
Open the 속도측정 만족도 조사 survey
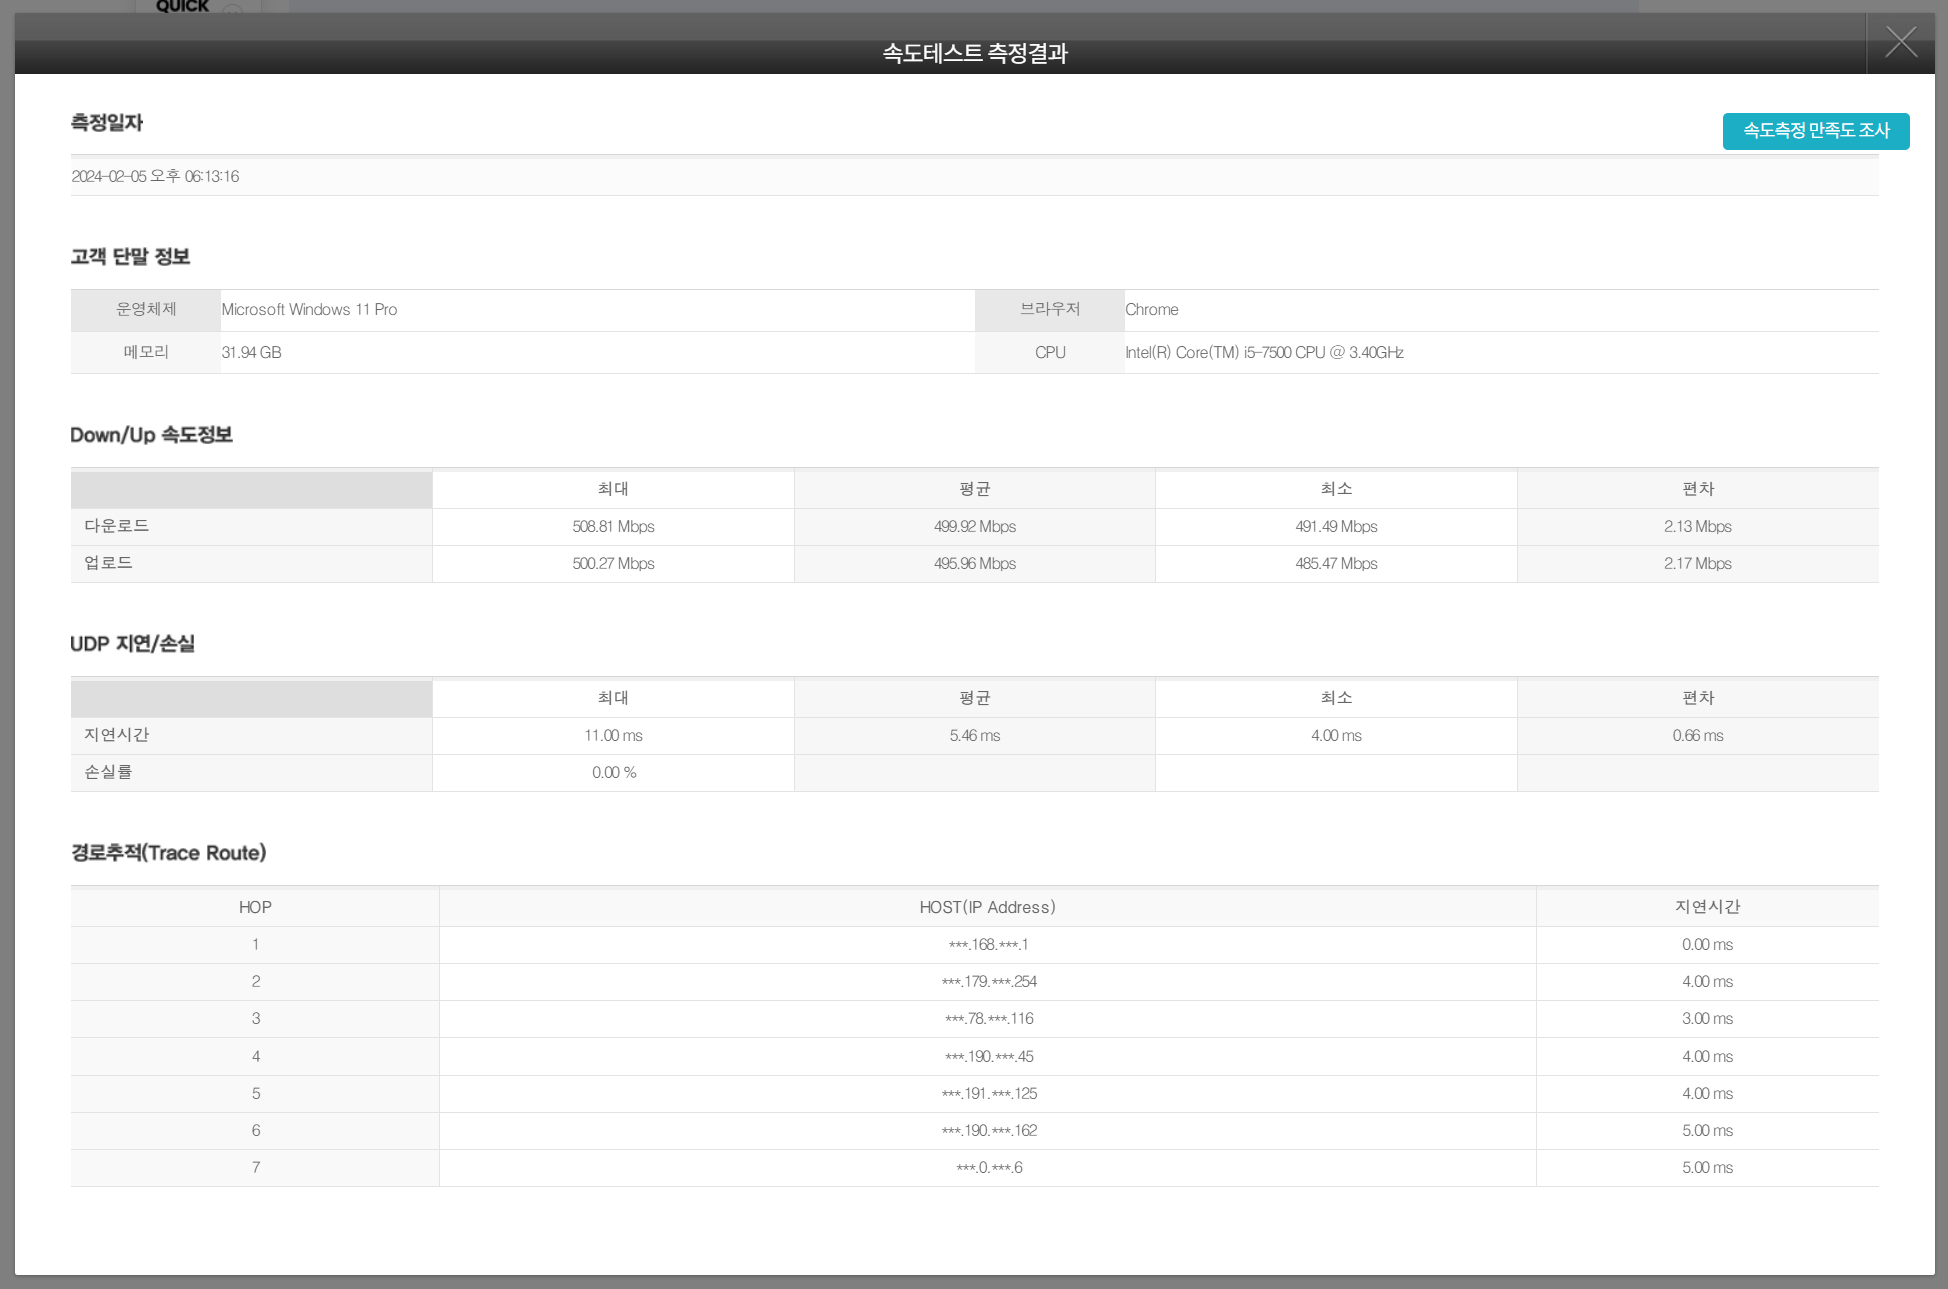click(x=1815, y=131)
